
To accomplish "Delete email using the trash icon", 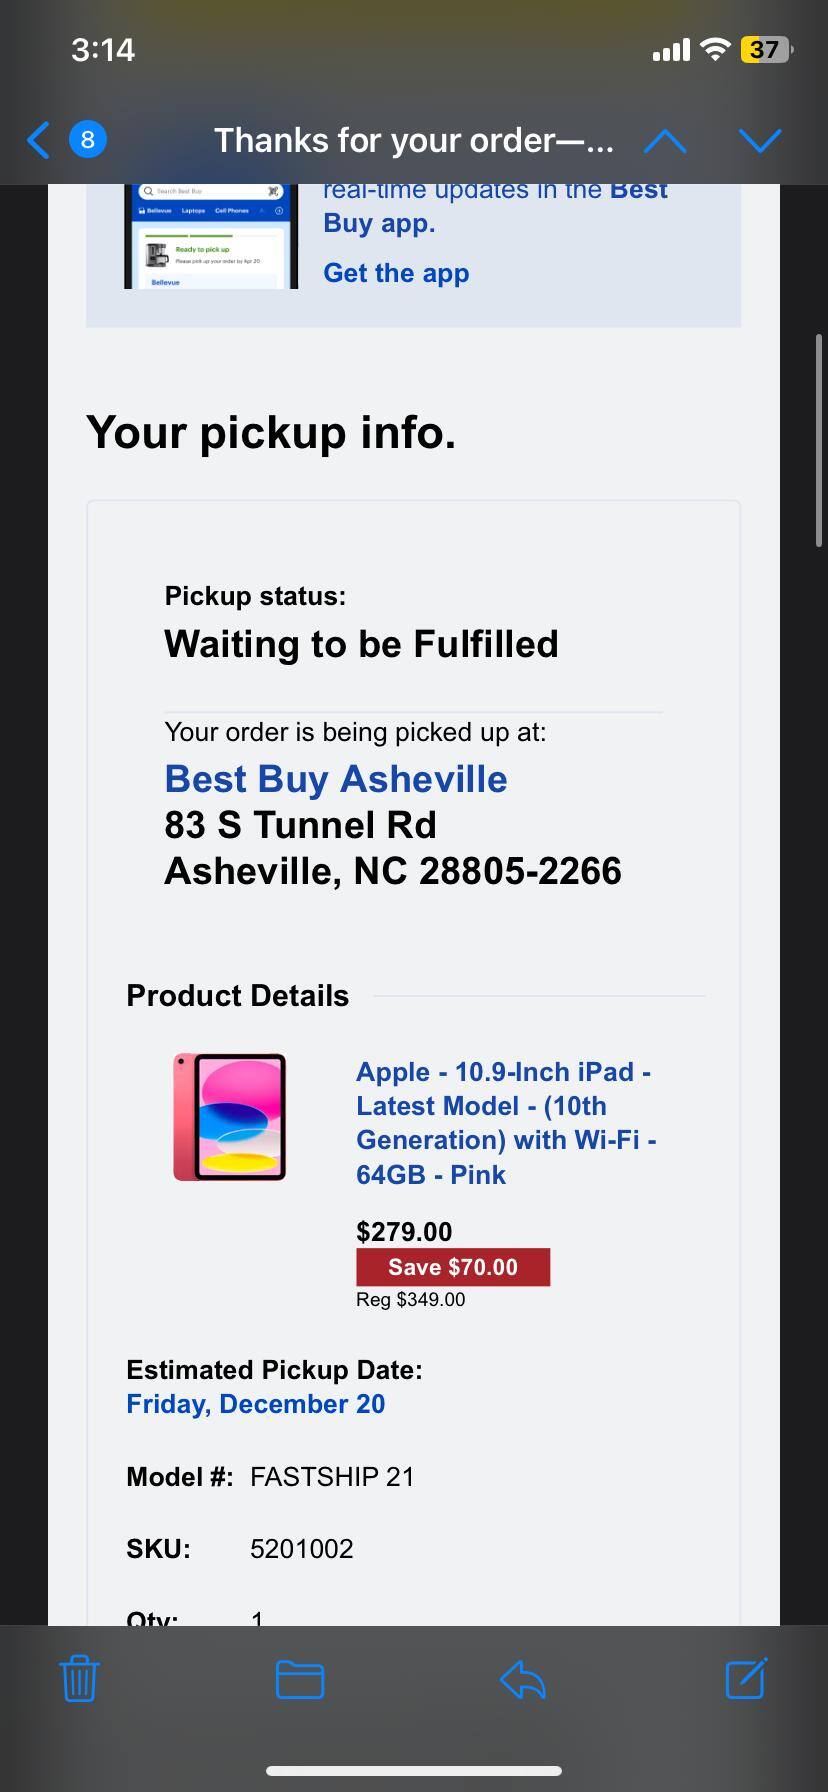I will pos(79,1679).
